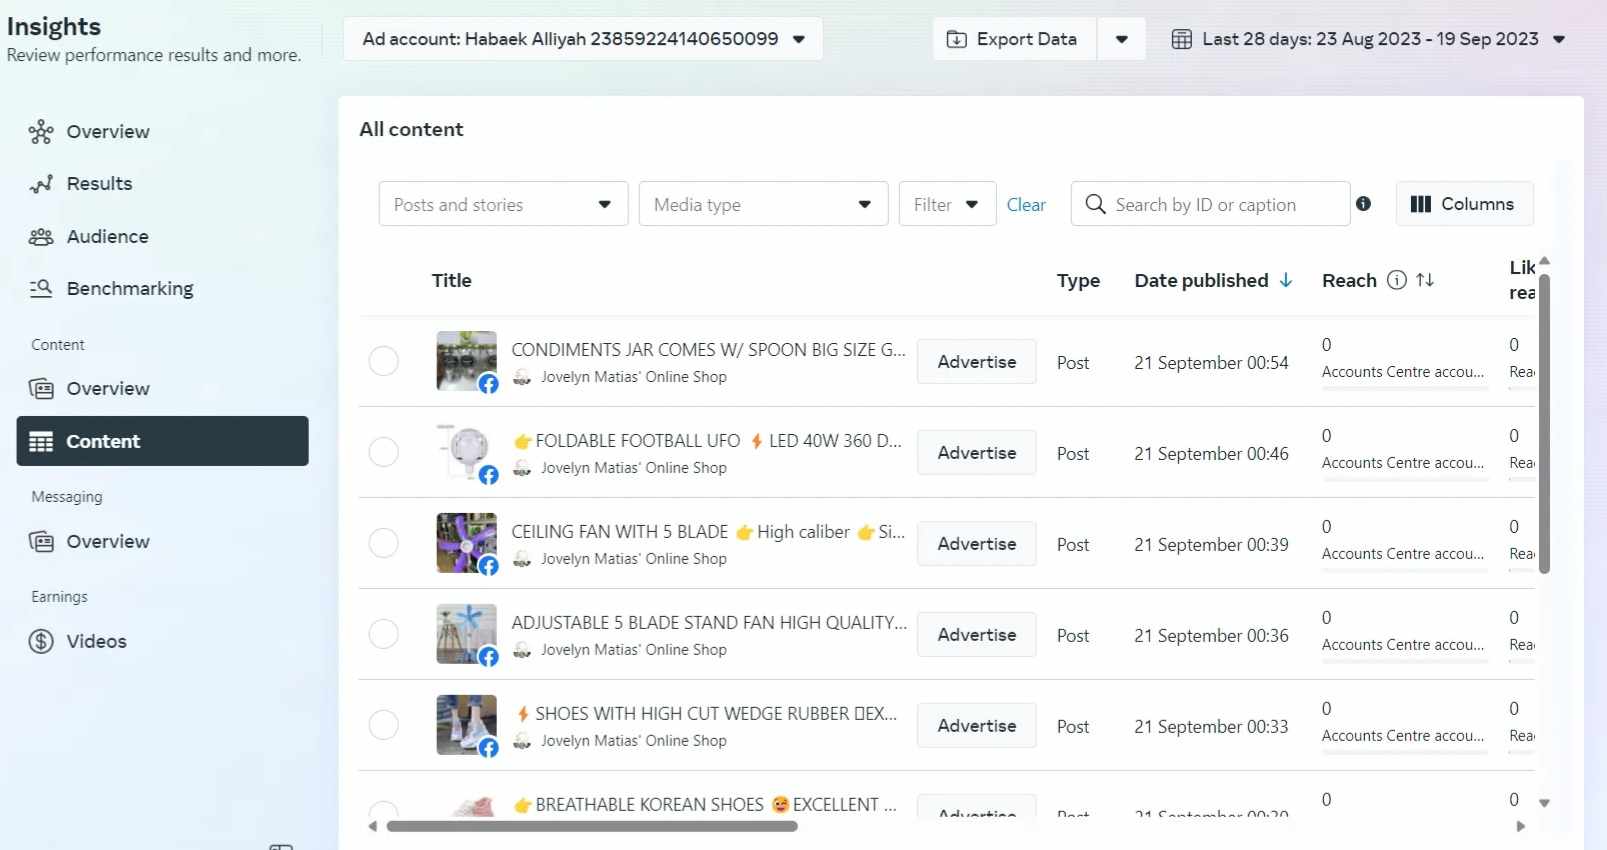Click the Content table grid icon
1607x850 pixels.
tap(41, 442)
